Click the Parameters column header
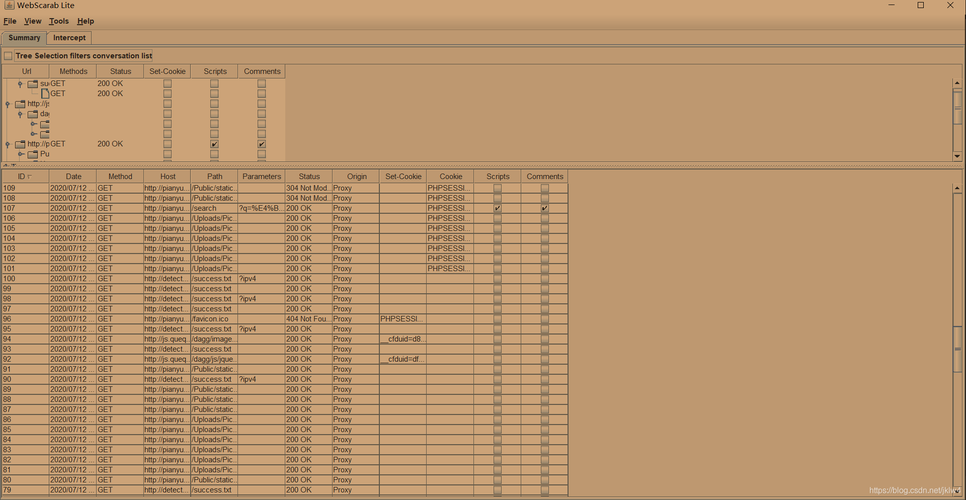The image size is (966, 500). (x=261, y=176)
